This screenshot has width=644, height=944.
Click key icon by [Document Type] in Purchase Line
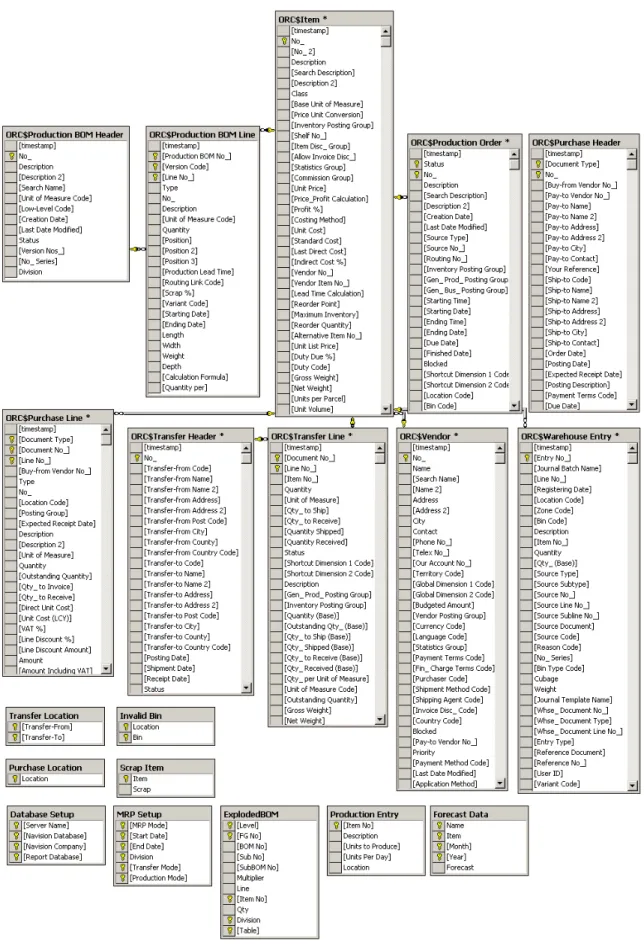pos(11,439)
